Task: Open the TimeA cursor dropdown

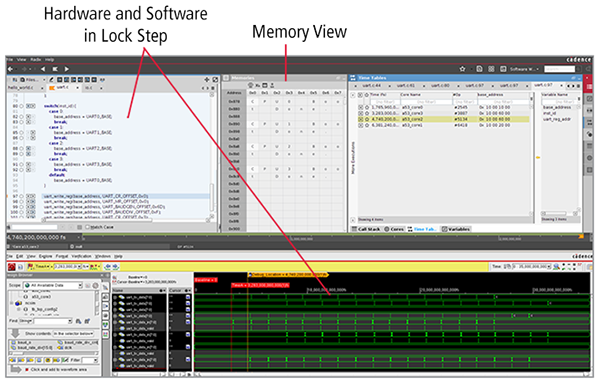Action: pos(43,266)
